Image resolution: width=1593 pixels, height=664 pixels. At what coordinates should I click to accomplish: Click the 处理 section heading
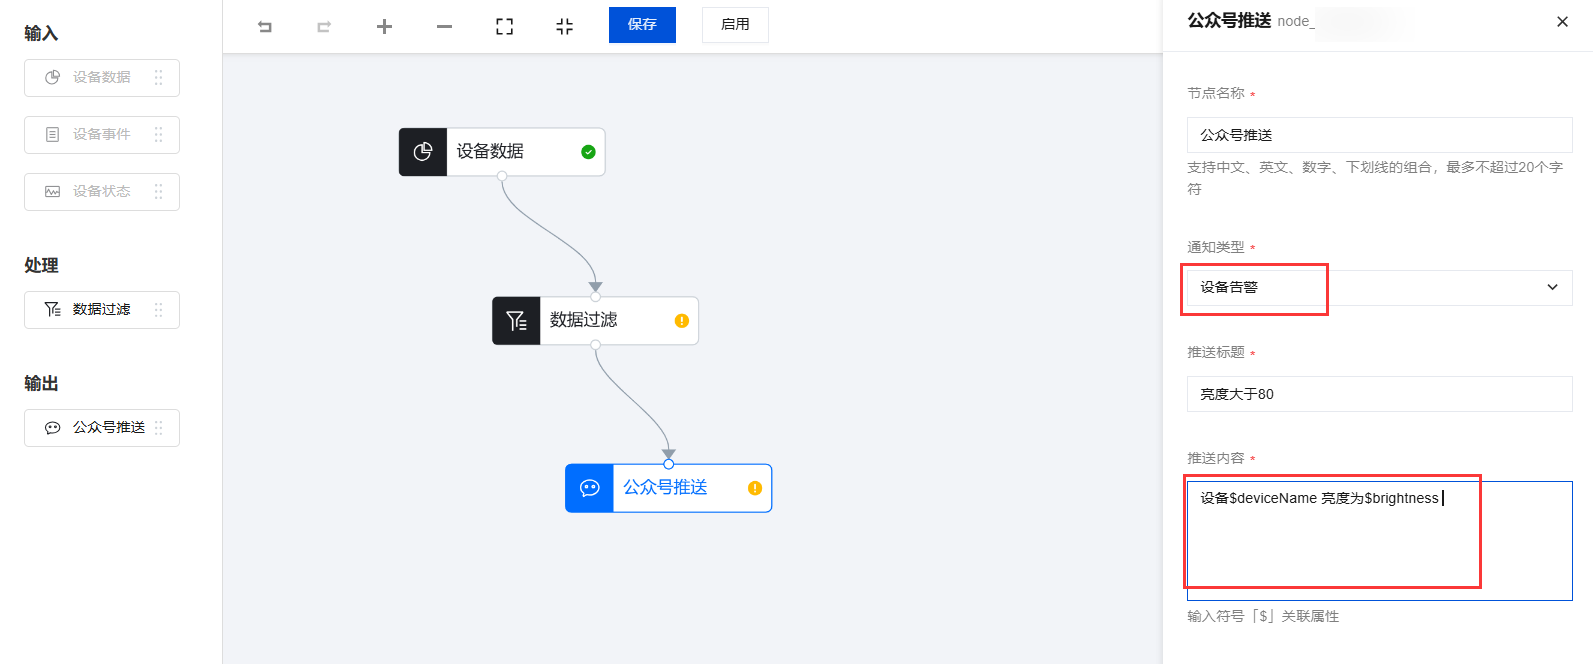[41, 265]
